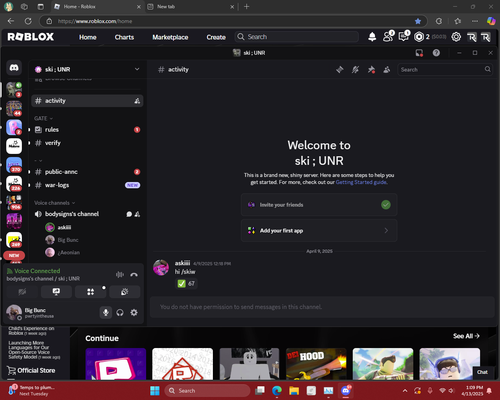Click See All next to Continue

click(x=466, y=336)
